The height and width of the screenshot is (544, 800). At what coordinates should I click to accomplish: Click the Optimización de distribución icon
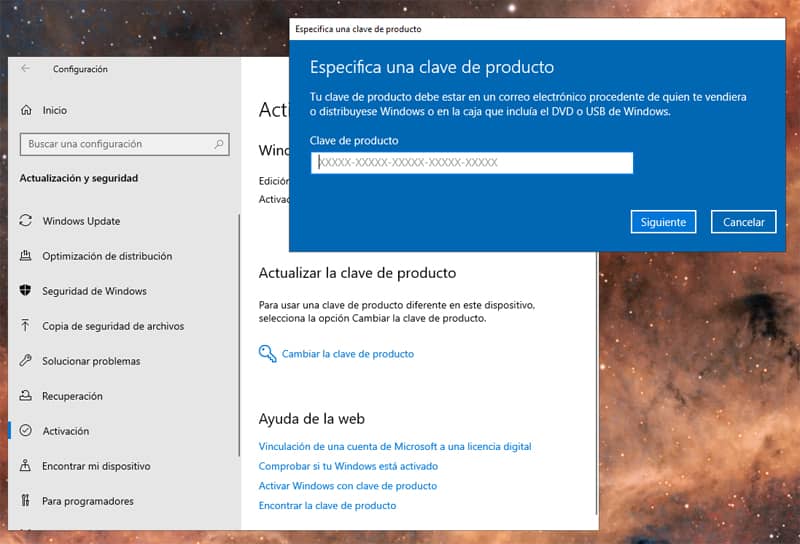pos(26,256)
